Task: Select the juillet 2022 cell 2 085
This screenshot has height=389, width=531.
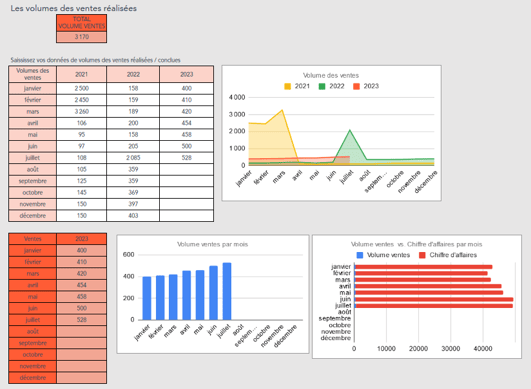Action: point(133,157)
